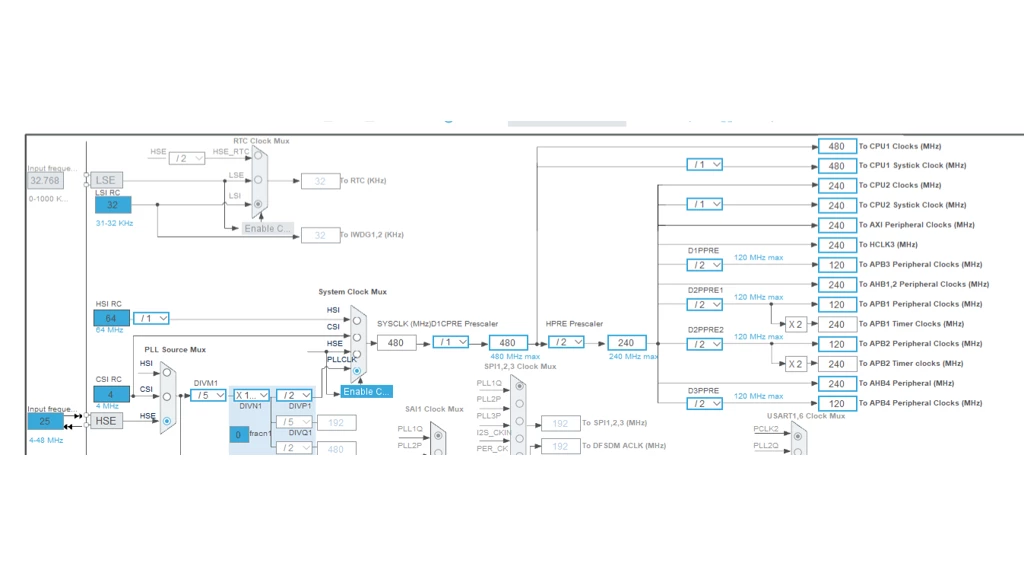Open the DIVP1 /2 dropdown

[294, 395]
